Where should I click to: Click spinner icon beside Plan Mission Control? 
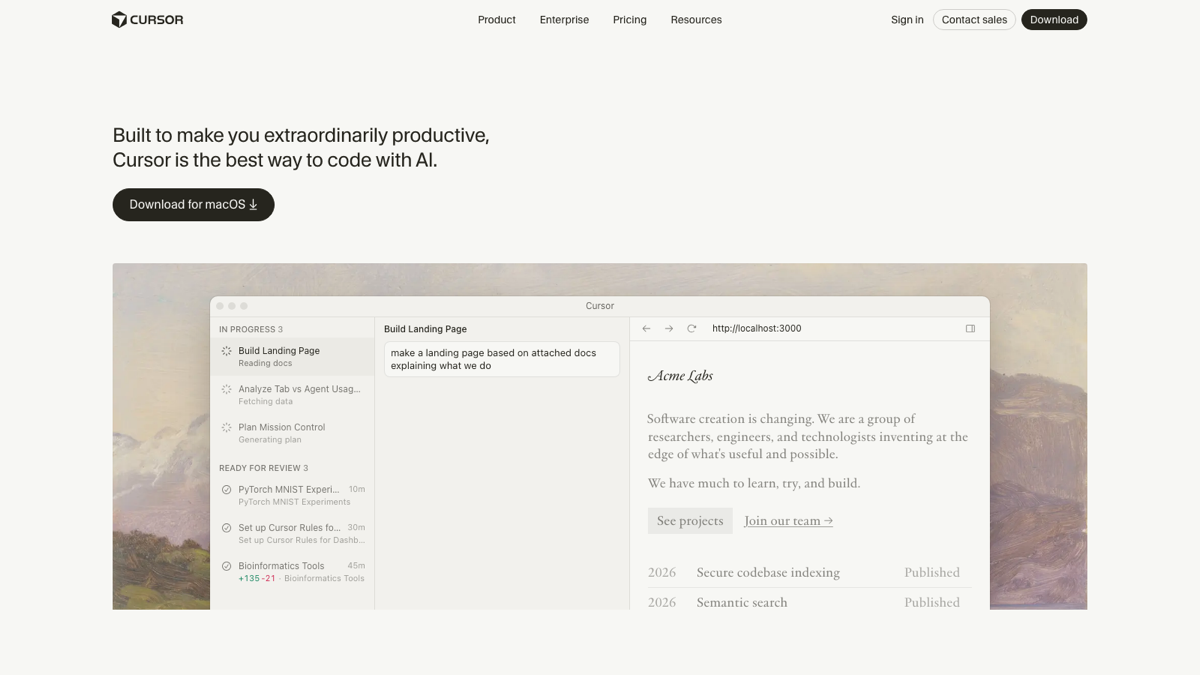click(226, 427)
